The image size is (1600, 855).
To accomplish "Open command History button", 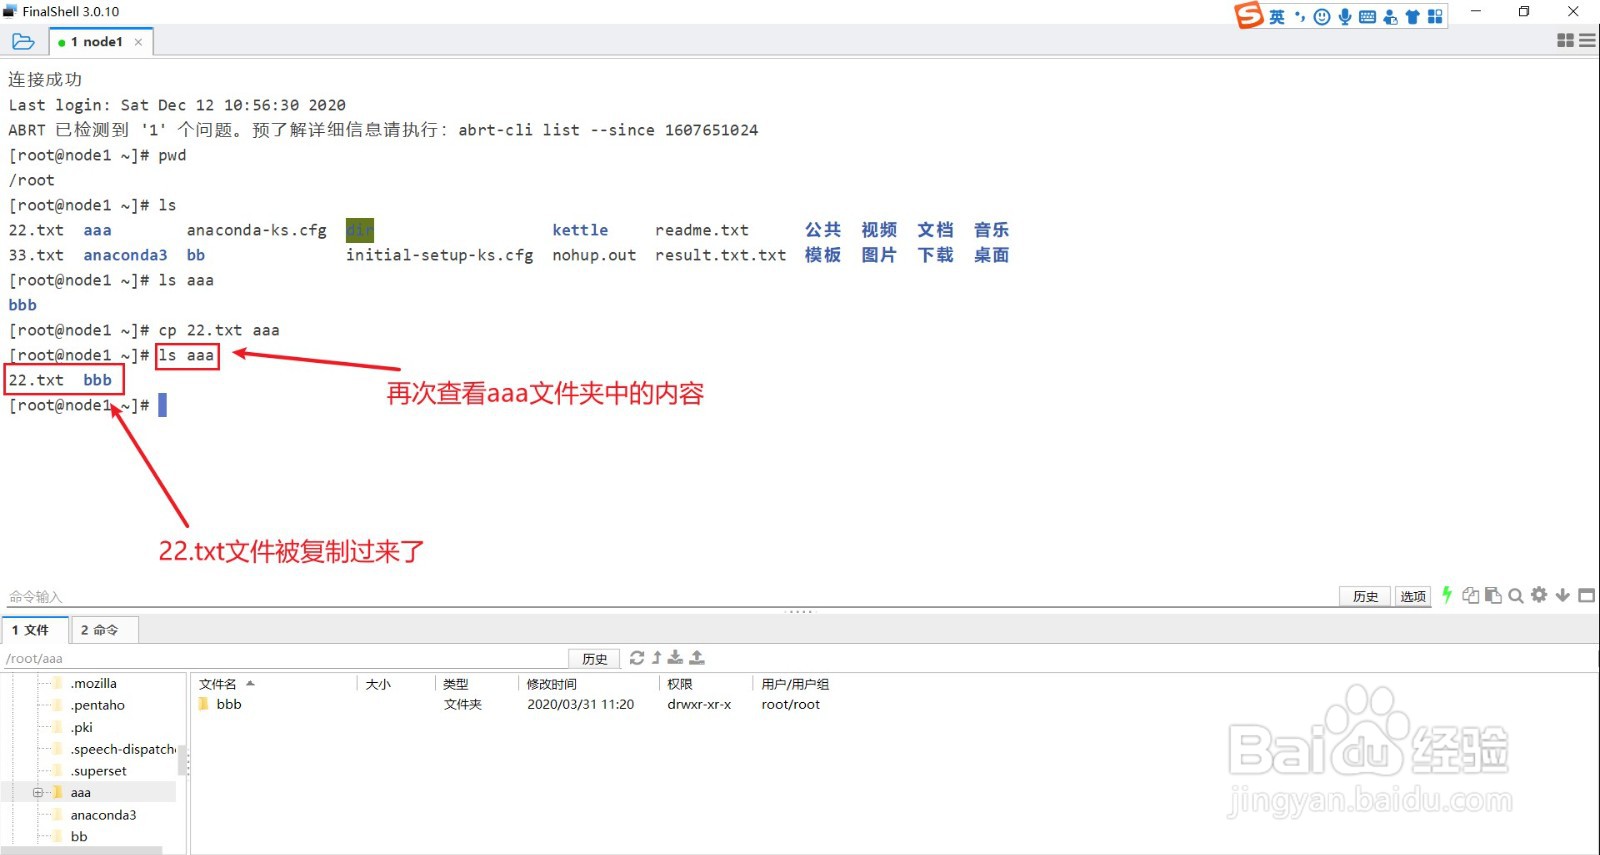I will [x=1365, y=596].
